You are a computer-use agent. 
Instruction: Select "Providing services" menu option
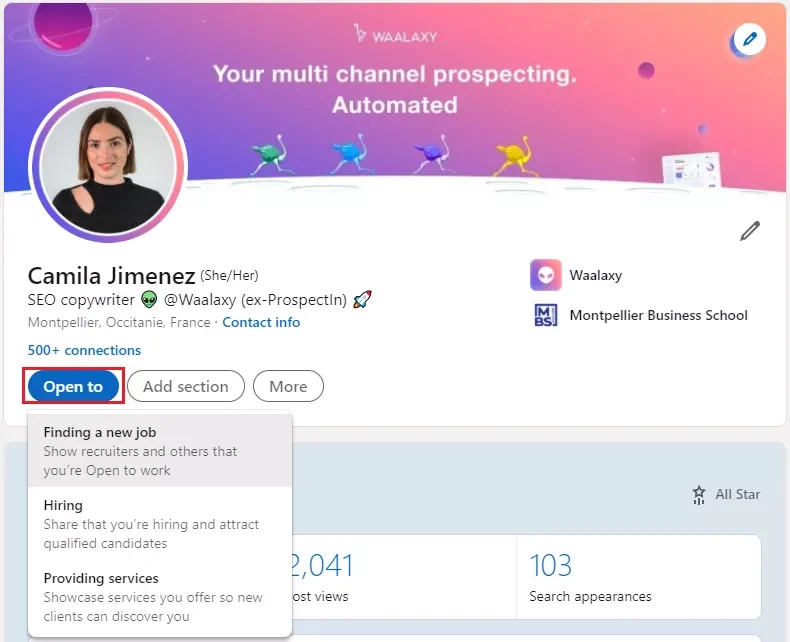click(x=160, y=597)
